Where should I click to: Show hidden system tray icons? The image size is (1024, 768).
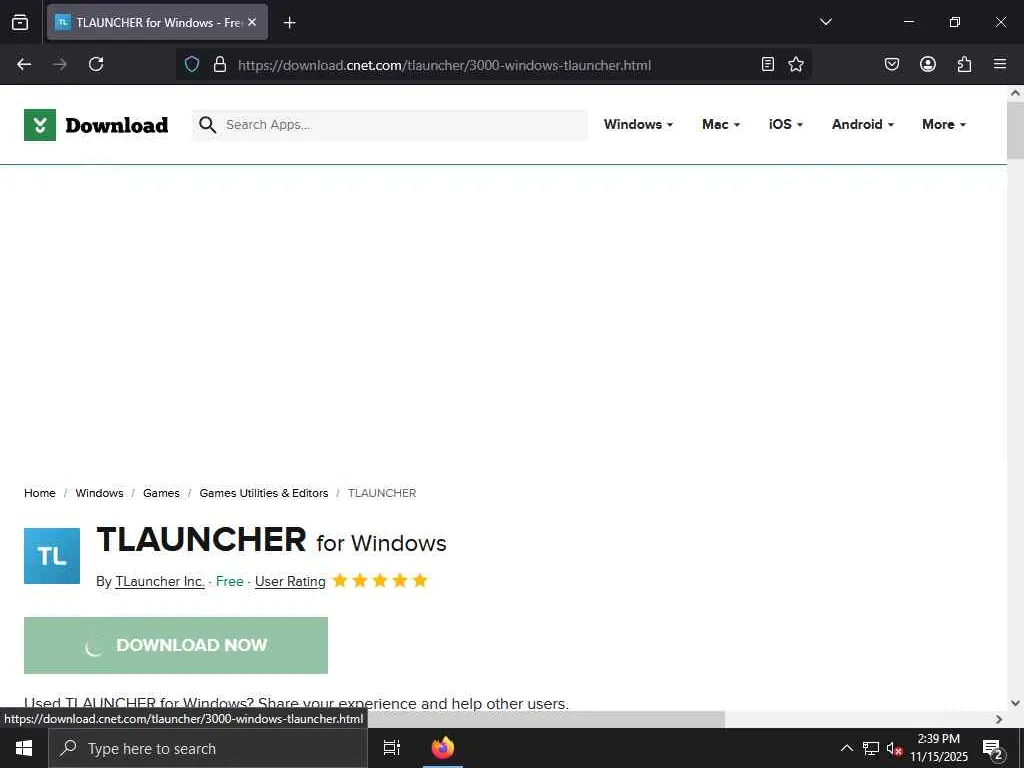(x=846, y=748)
